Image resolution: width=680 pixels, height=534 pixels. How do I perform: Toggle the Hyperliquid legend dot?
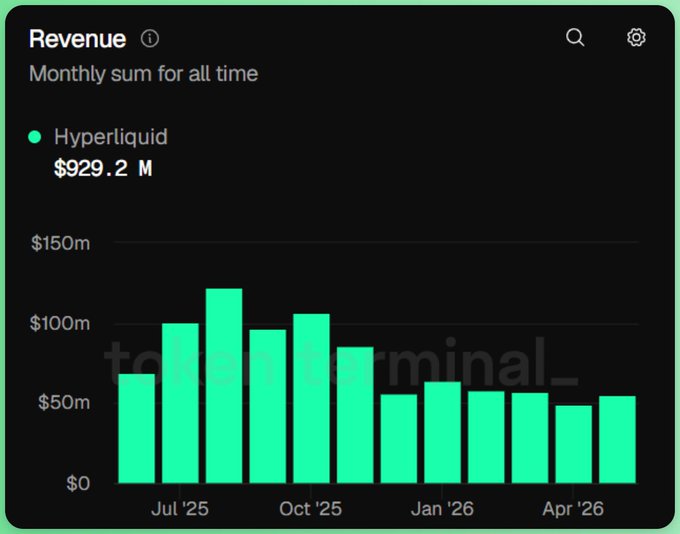(x=35, y=137)
